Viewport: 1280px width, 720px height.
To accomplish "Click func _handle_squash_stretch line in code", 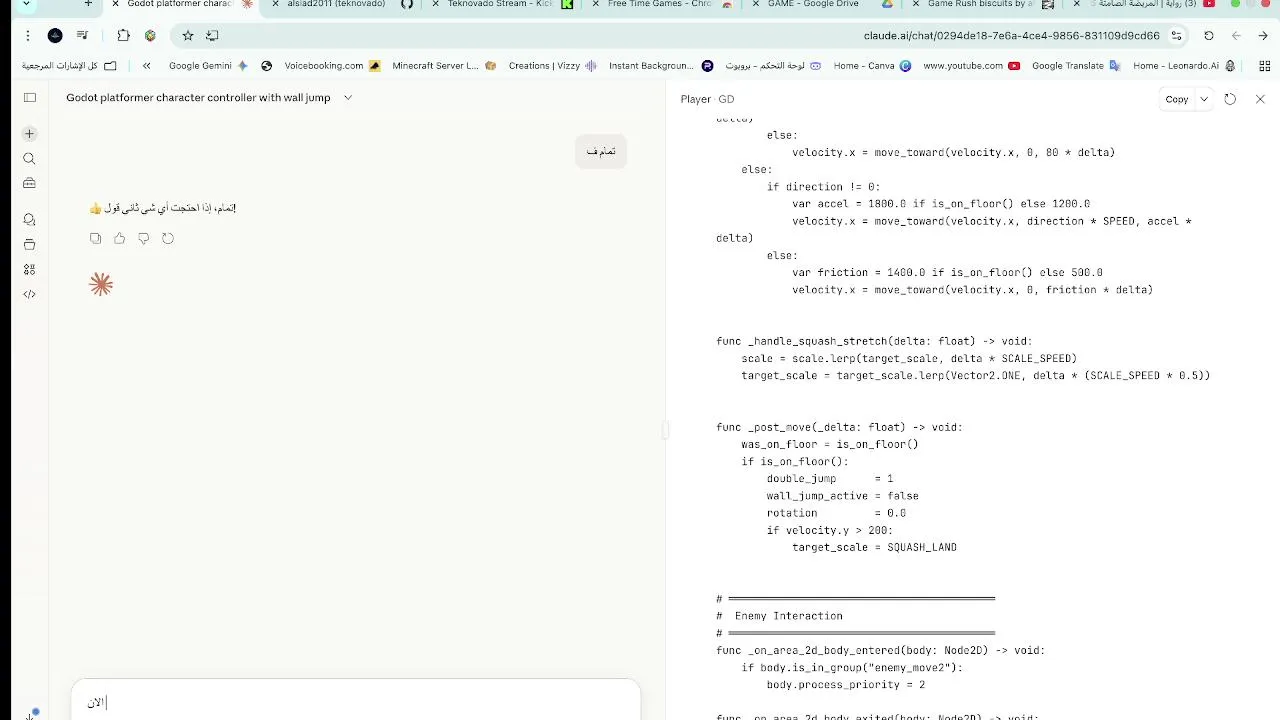I will click(874, 341).
